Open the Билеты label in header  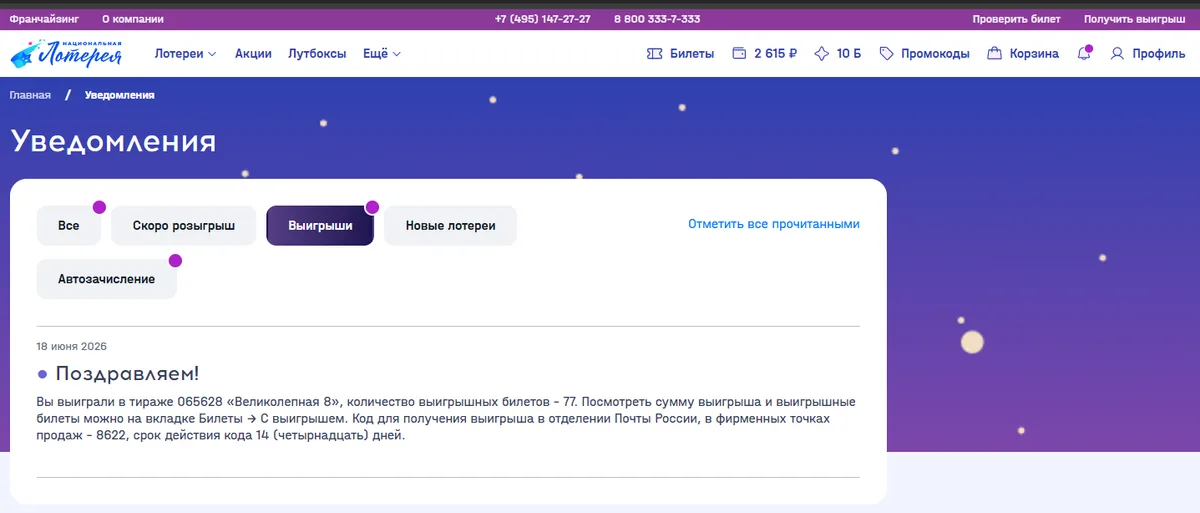pos(692,54)
